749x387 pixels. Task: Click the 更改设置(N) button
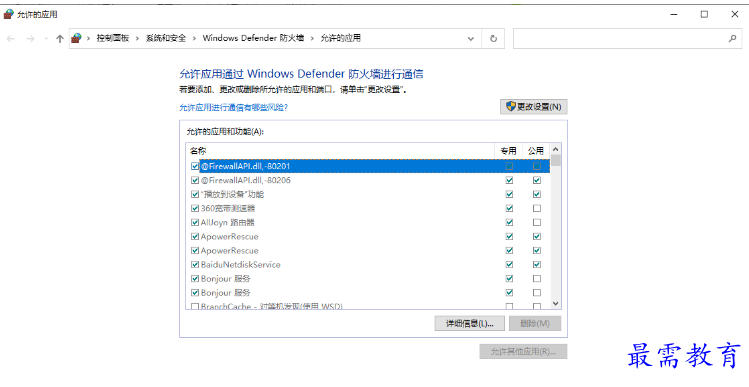pos(534,107)
